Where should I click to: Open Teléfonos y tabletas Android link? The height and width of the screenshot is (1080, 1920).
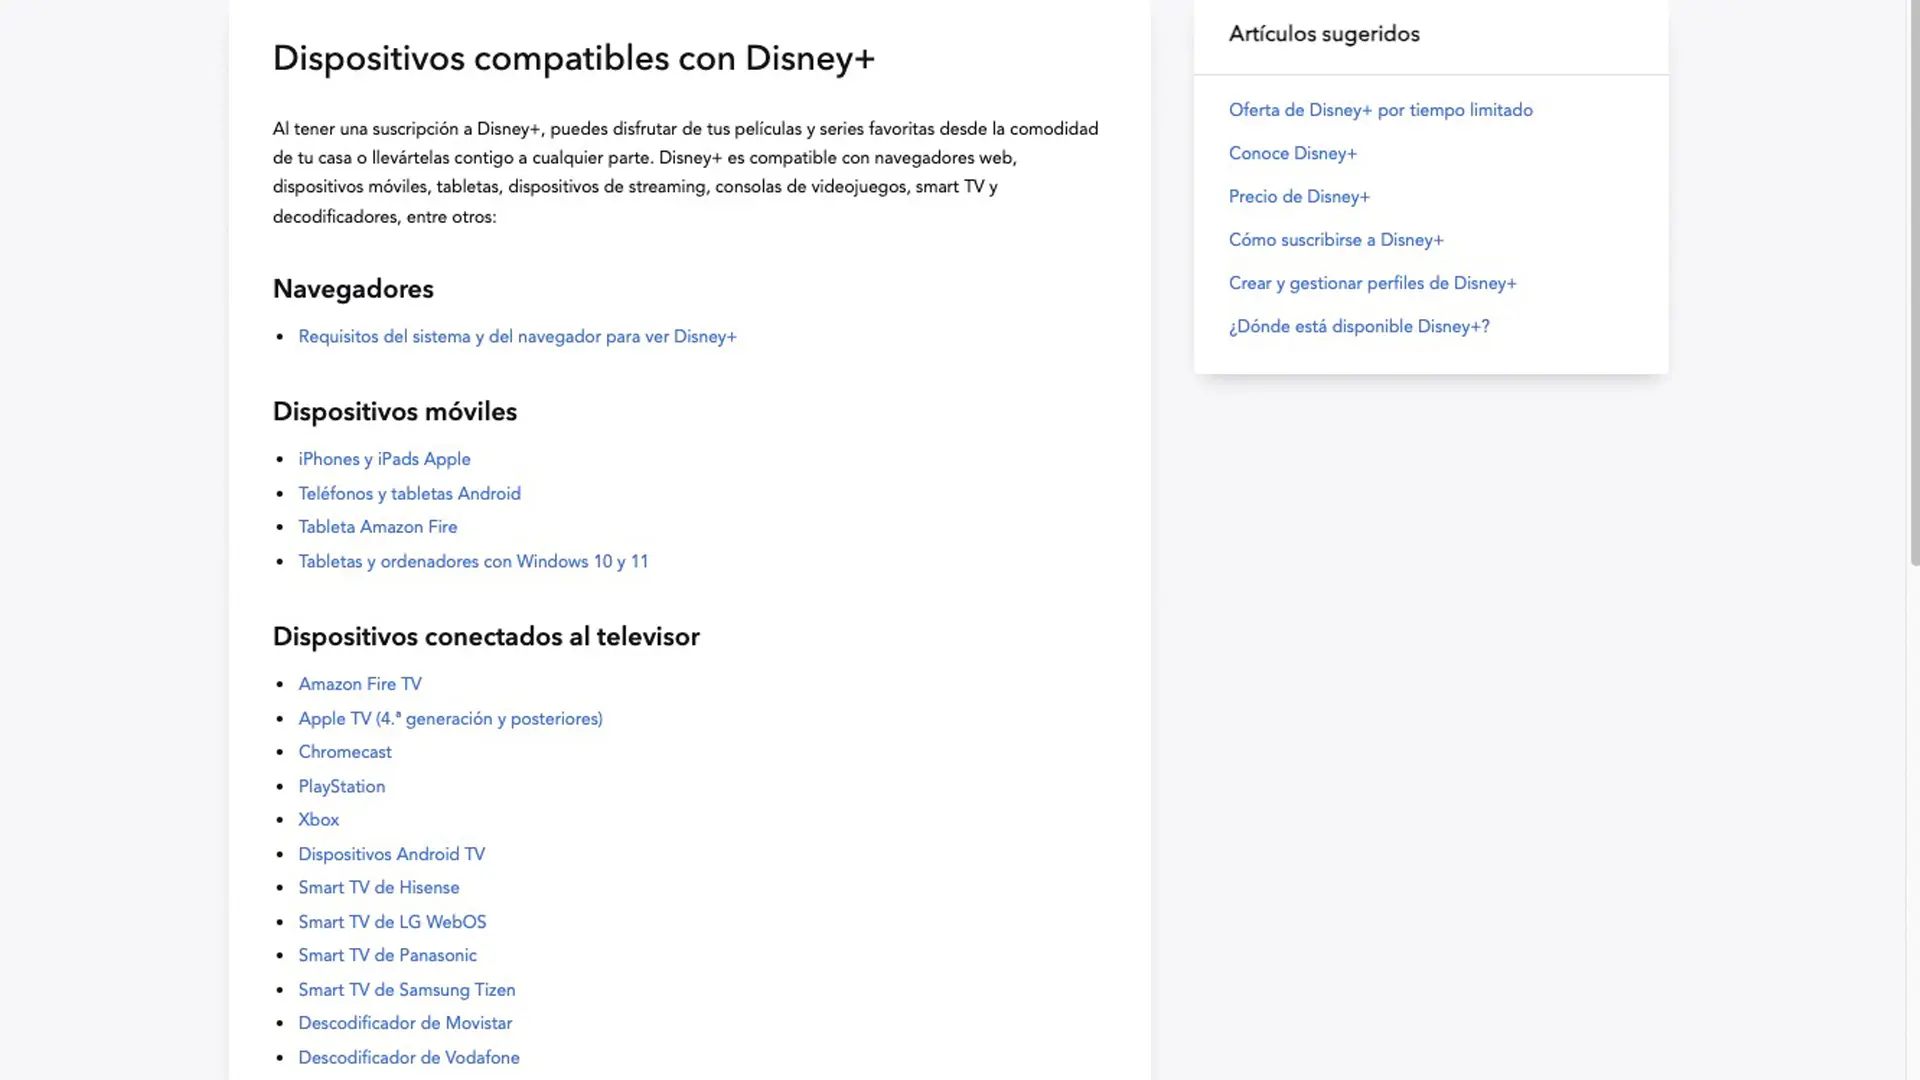(x=409, y=493)
